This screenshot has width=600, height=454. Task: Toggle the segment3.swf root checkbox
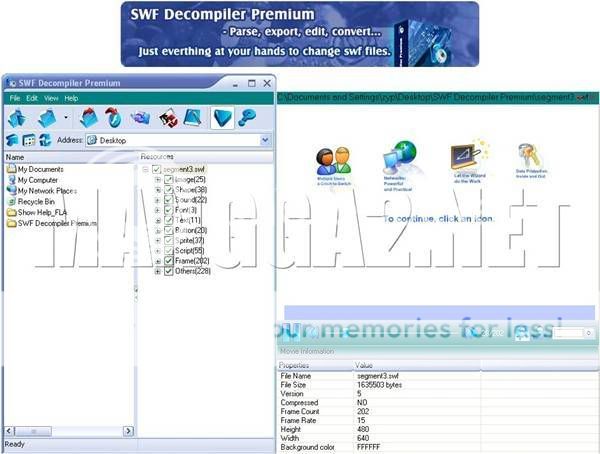(x=156, y=169)
